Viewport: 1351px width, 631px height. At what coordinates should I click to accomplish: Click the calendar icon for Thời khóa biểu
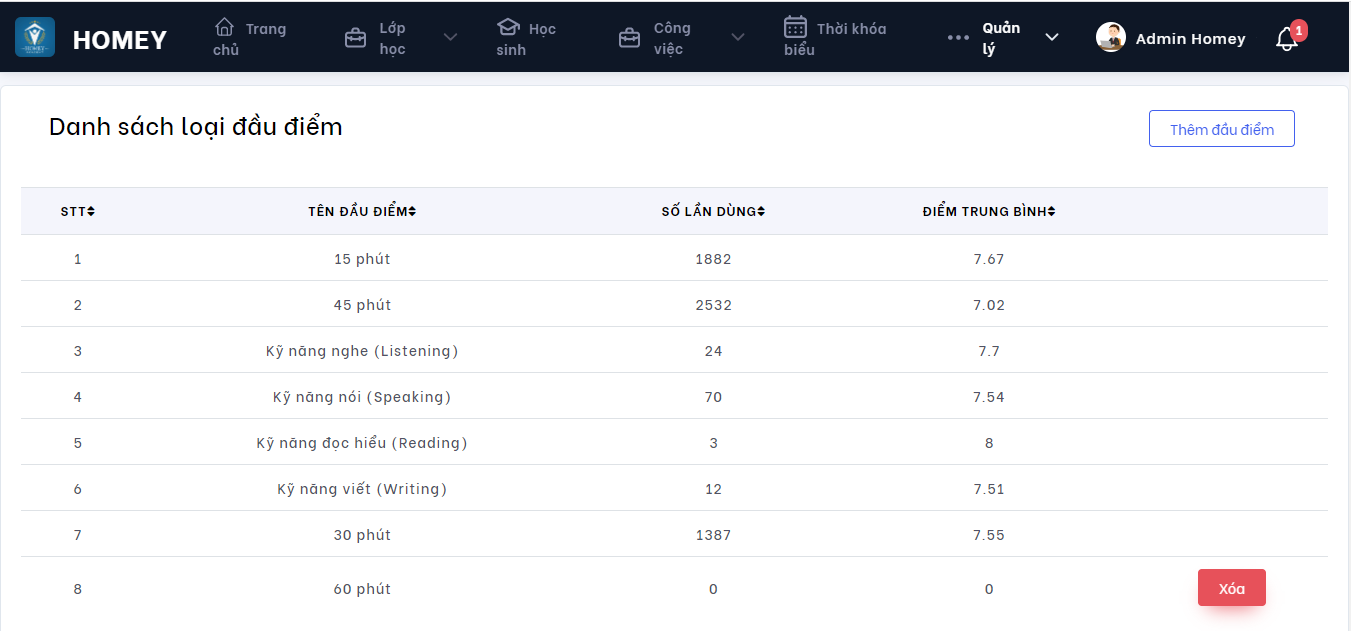(x=795, y=27)
